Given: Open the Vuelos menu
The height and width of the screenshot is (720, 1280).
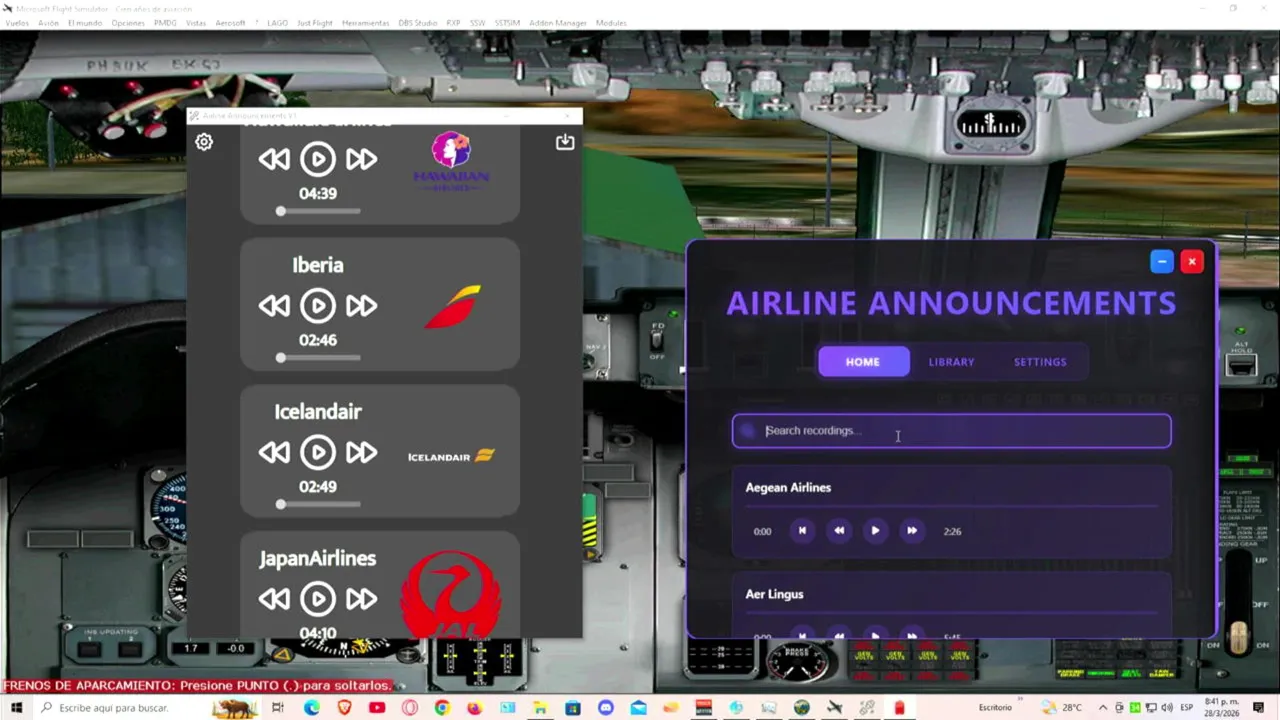Looking at the screenshot, I should tap(17, 23).
